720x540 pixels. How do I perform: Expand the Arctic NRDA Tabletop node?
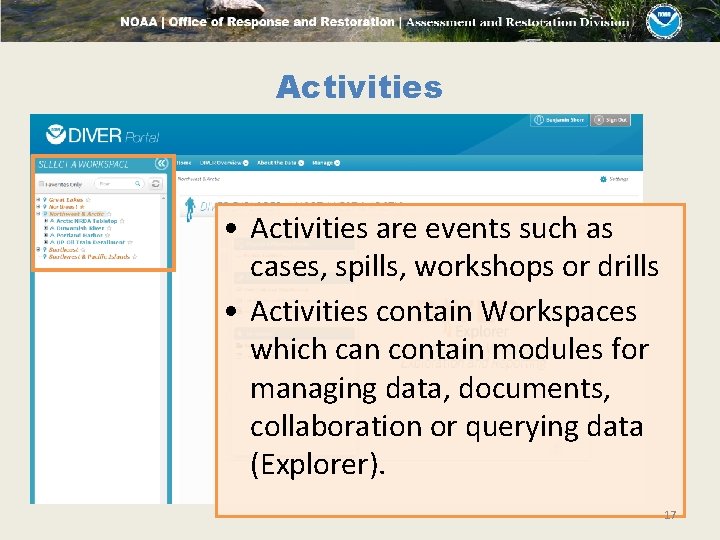pyautogui.click(x=46, y=221)
